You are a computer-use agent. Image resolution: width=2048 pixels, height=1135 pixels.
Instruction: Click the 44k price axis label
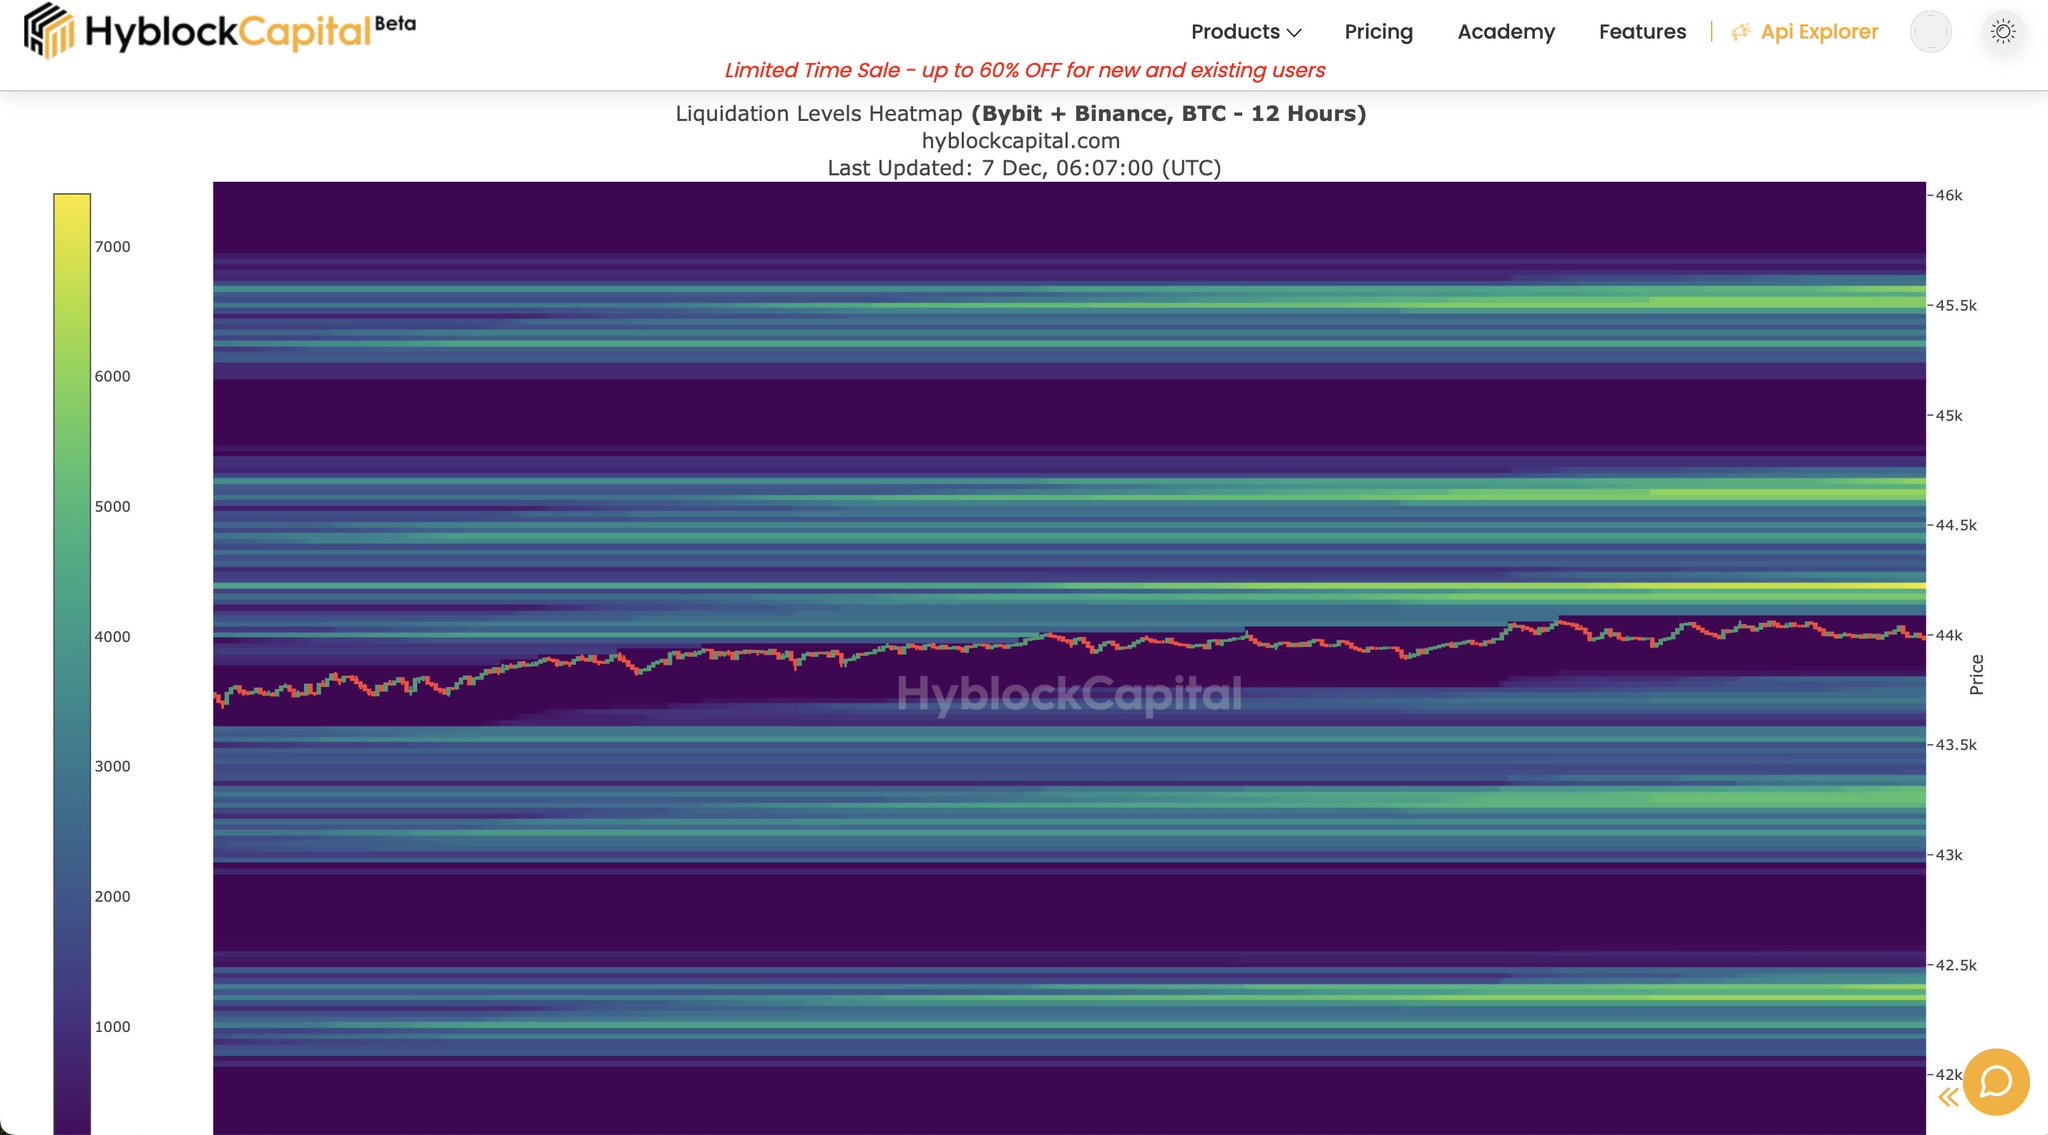[1949, 635]
